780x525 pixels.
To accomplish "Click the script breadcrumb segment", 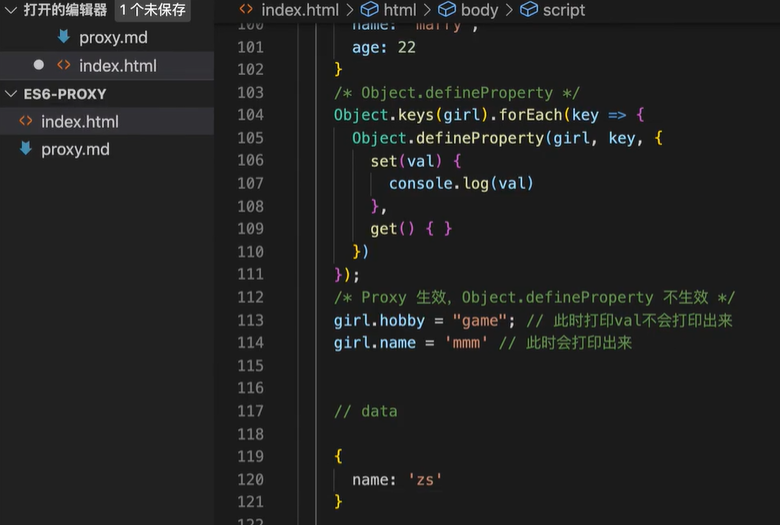I will click(x=564, y=10).
